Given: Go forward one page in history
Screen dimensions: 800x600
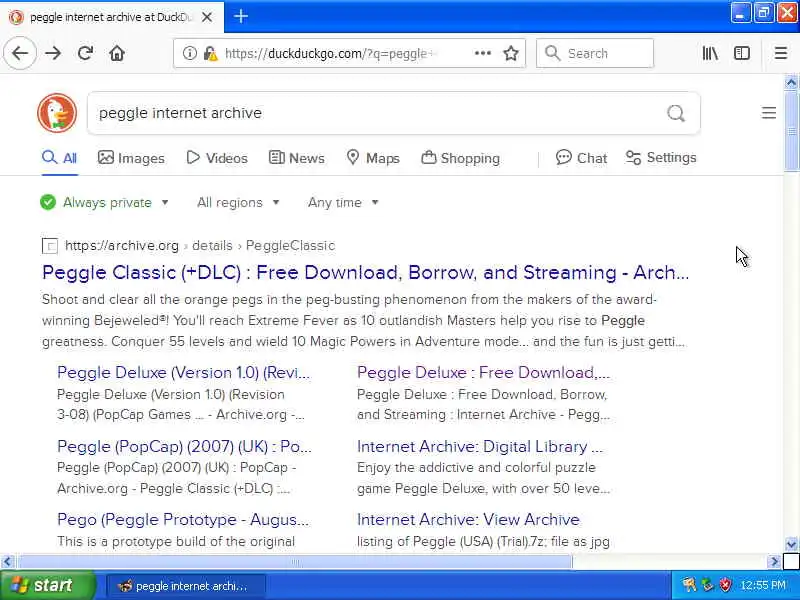Looking at the screenshot, I should [x=53, y=53].
